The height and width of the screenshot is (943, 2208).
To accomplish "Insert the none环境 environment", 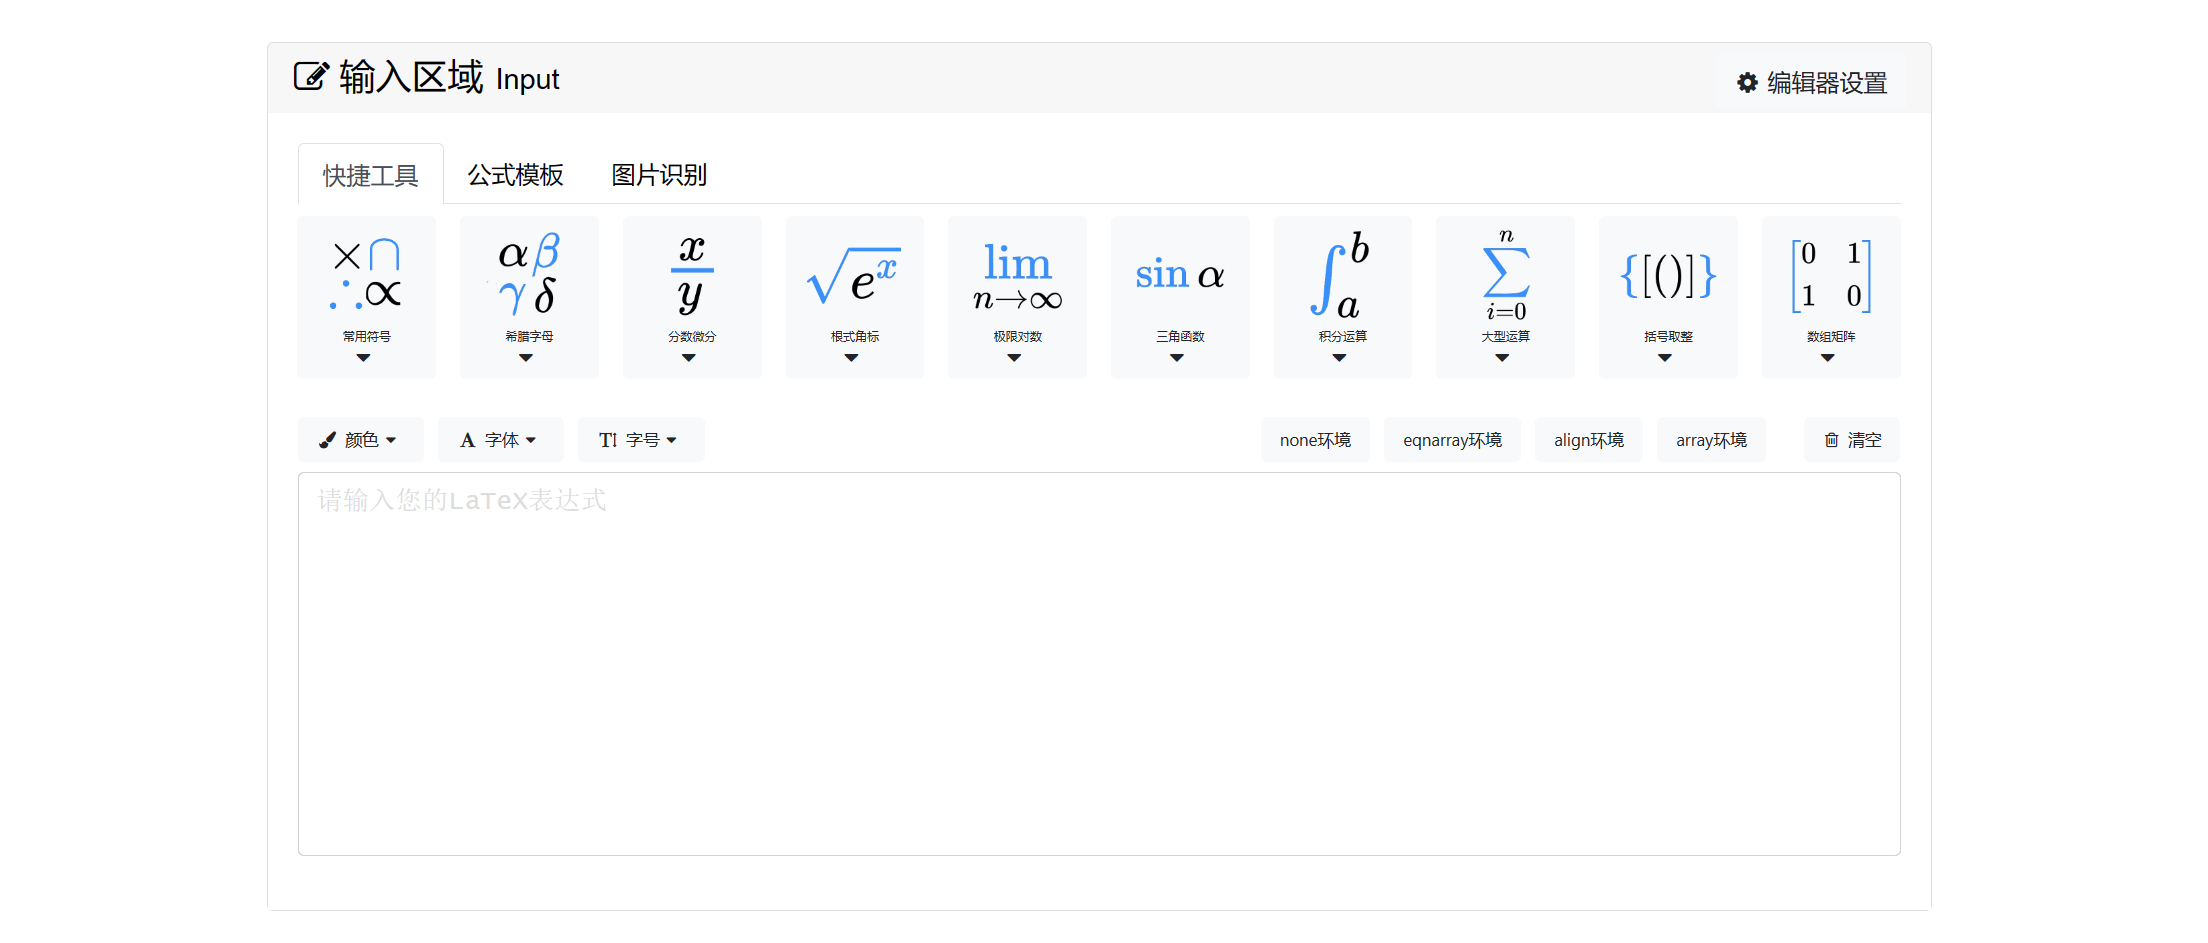I will [1315, 440].
